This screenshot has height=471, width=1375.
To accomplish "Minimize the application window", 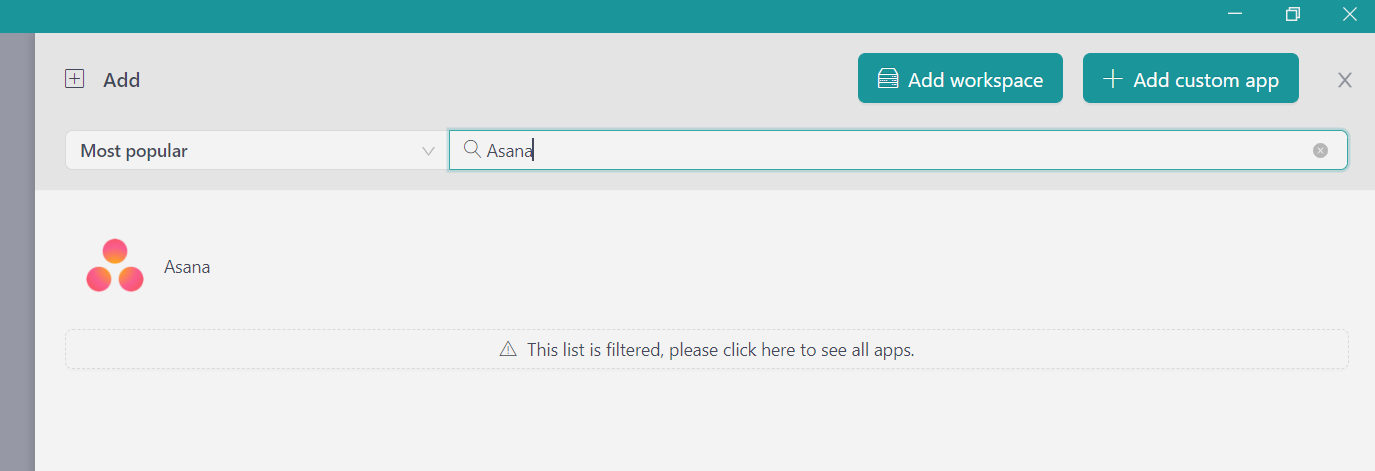I will [x=1235, y=14].
